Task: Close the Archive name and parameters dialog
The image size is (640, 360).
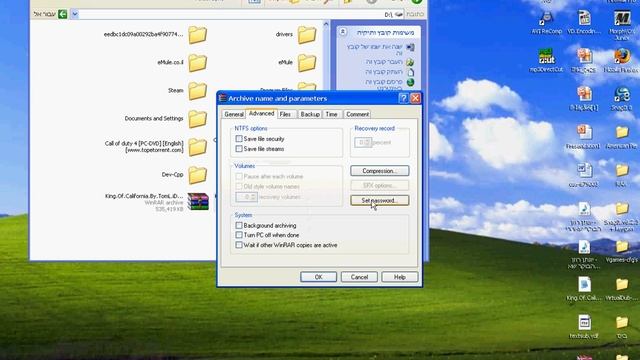Action: pyautogui.click(x=415, y=98)
